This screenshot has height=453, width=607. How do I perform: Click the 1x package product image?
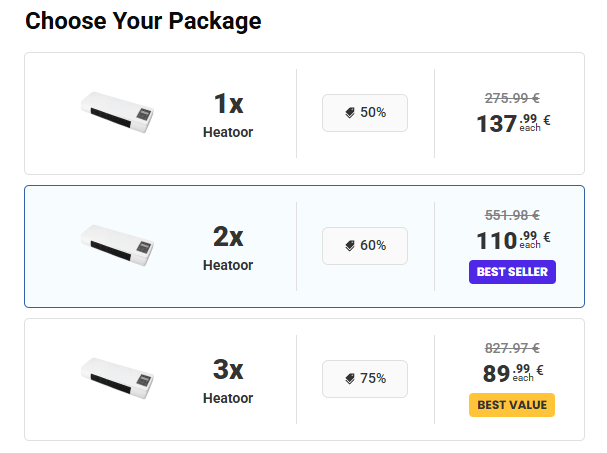[x=116, y=111]
